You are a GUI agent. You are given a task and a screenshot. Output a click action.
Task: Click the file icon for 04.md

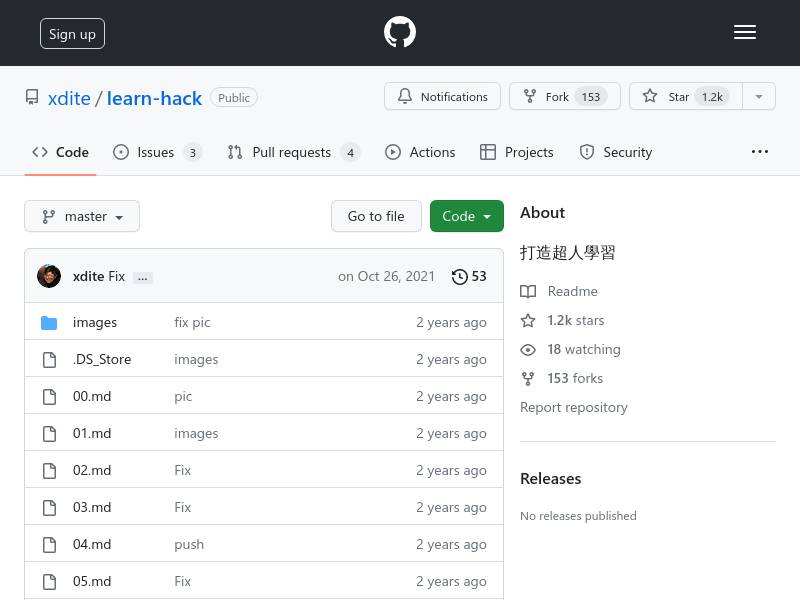tap(49, 544)
